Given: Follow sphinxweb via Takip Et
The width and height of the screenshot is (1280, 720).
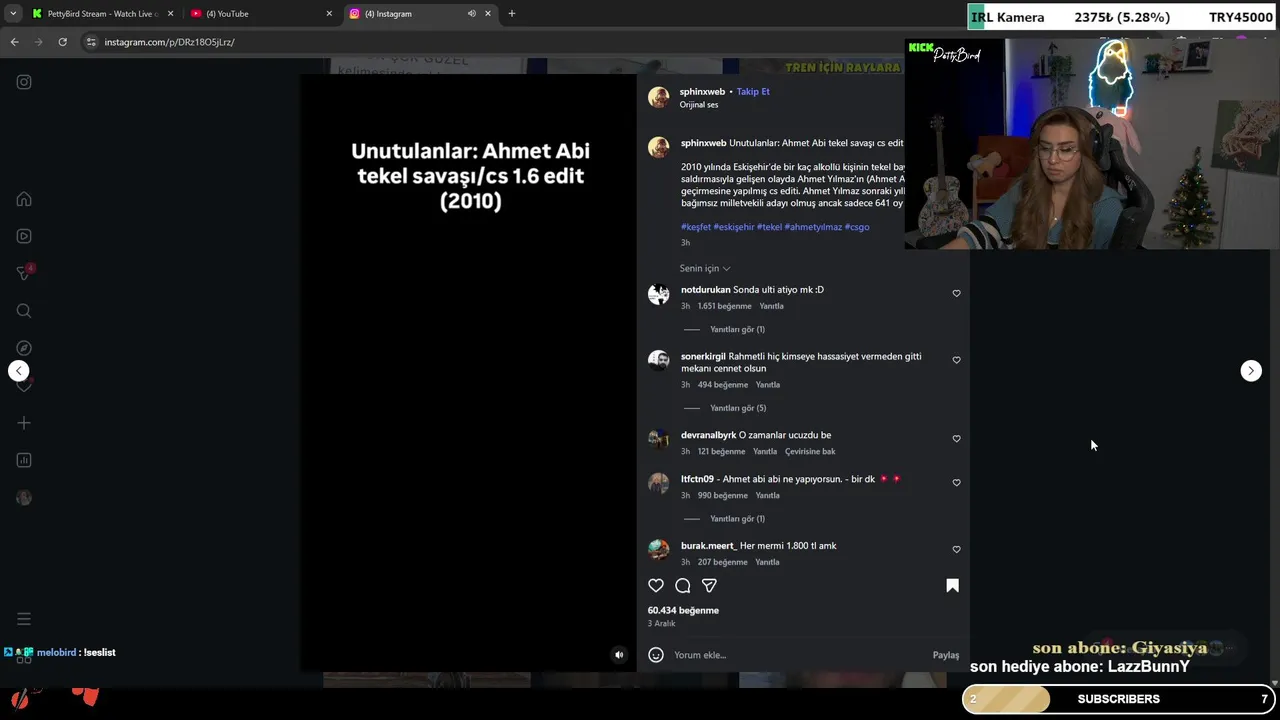Looking at the screenshot, I should [x=753, y=92].
